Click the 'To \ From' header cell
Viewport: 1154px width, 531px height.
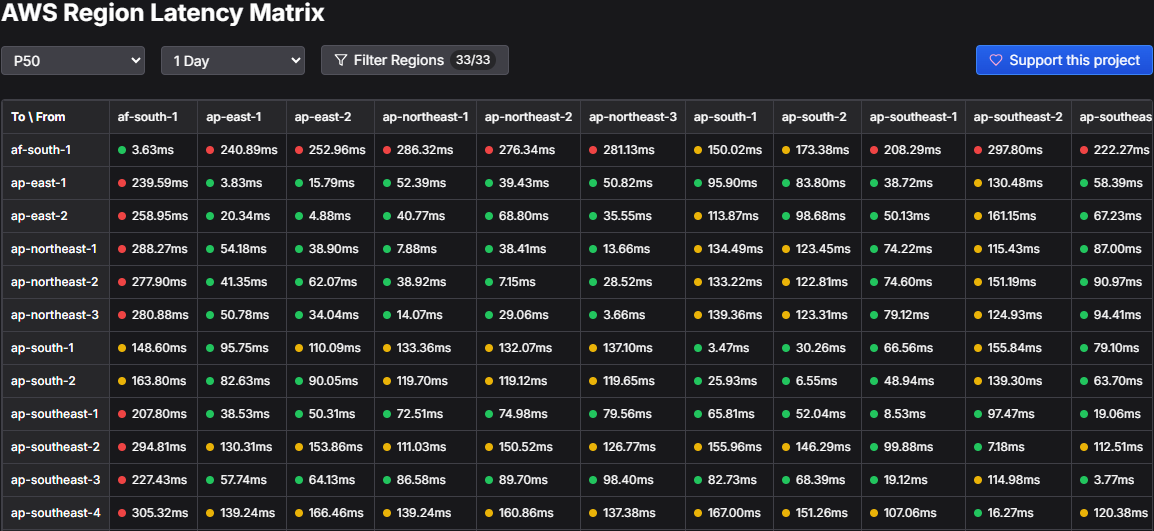[x=56, y=116]
